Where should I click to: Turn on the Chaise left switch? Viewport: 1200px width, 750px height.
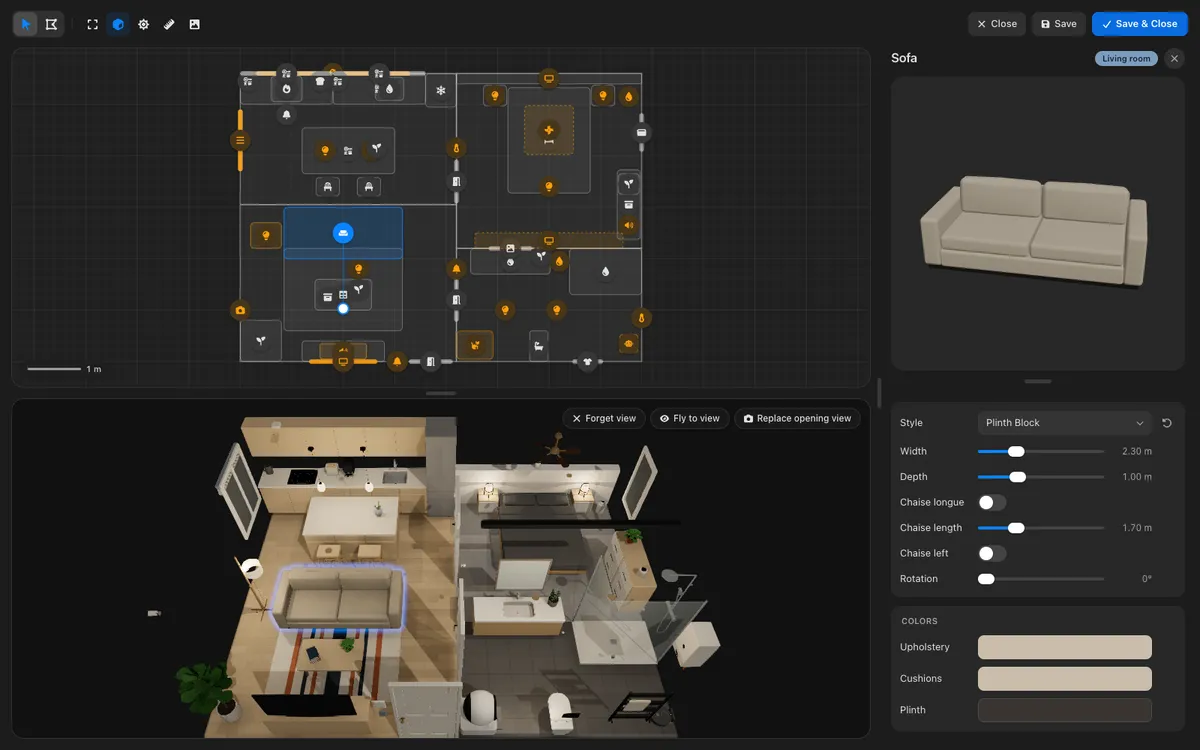click(992, 553)
